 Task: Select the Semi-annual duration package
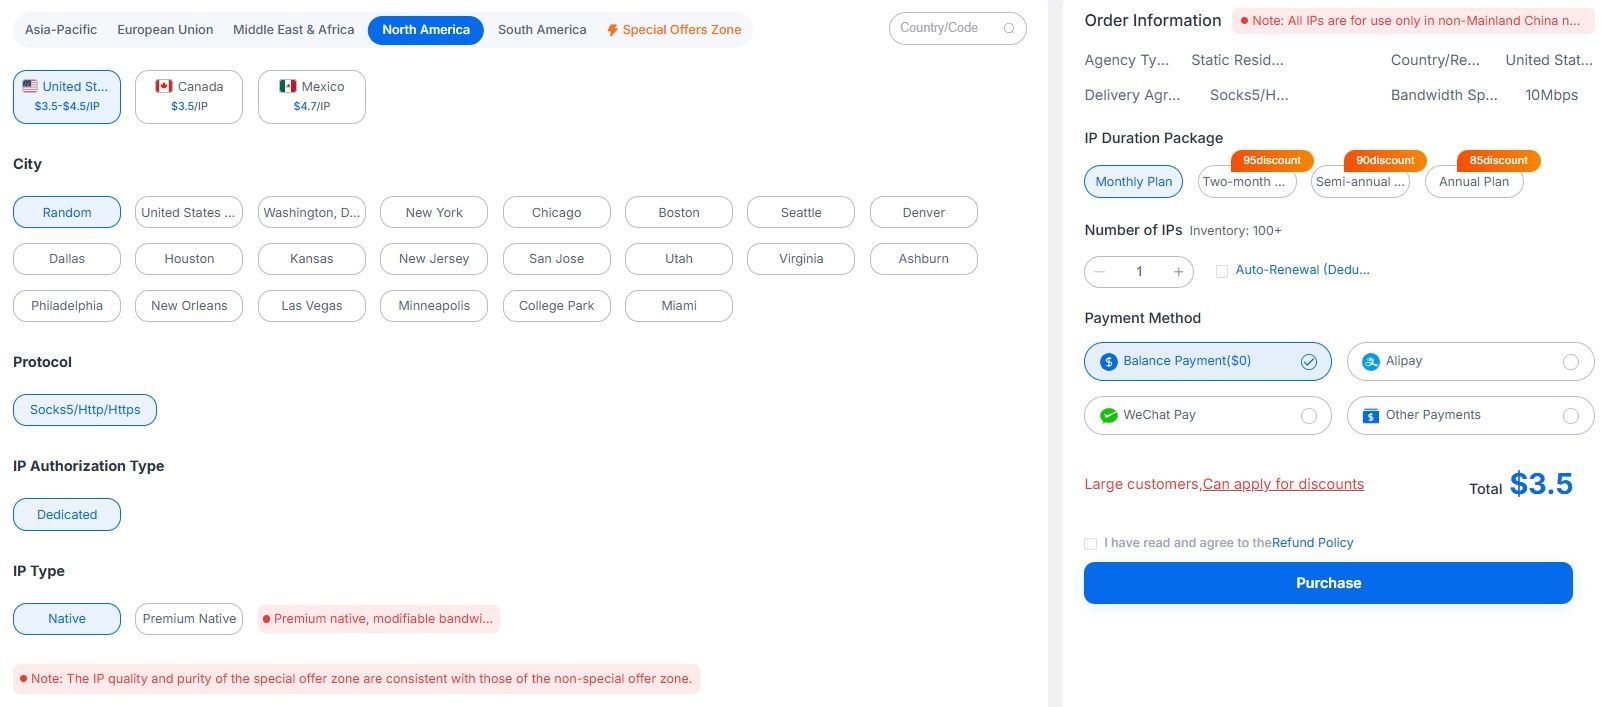[1360, 182]
